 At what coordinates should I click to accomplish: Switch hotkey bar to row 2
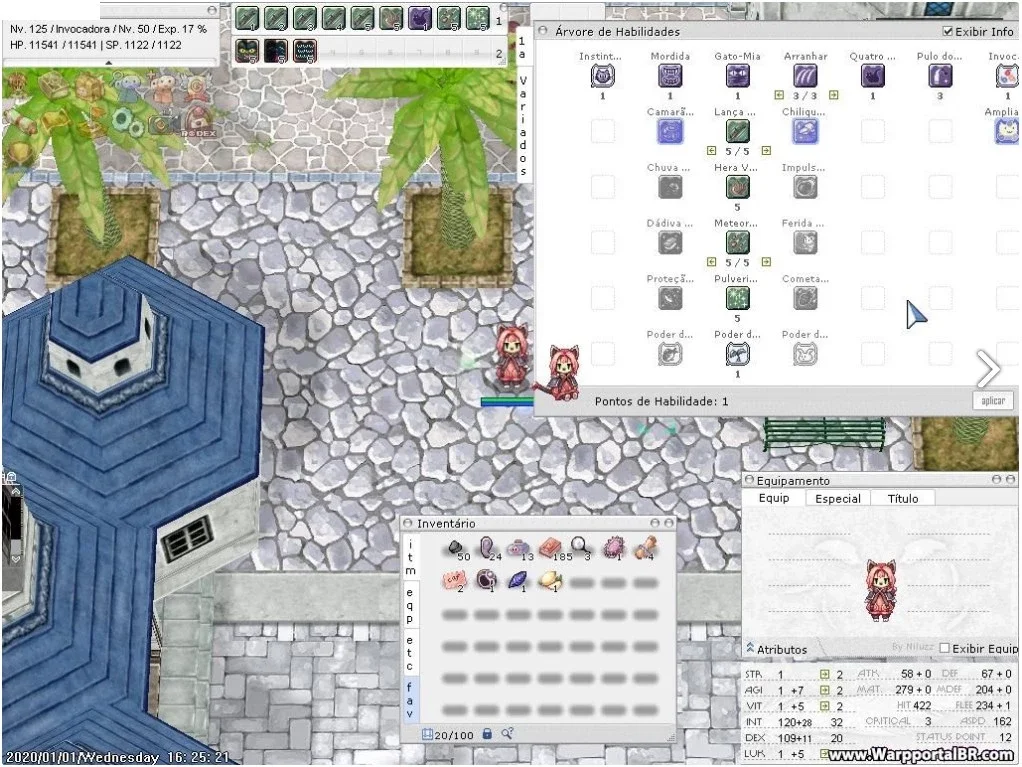(x=499, y=53)
